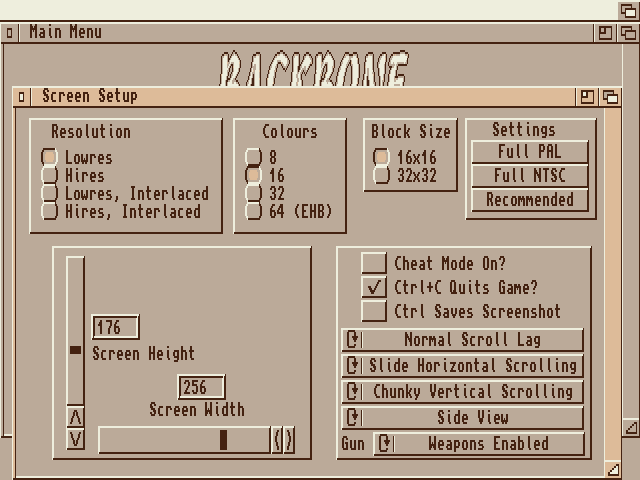Apply Full NTSC settings
This screenshot has width=640, height=480.
tap(530, 176)
